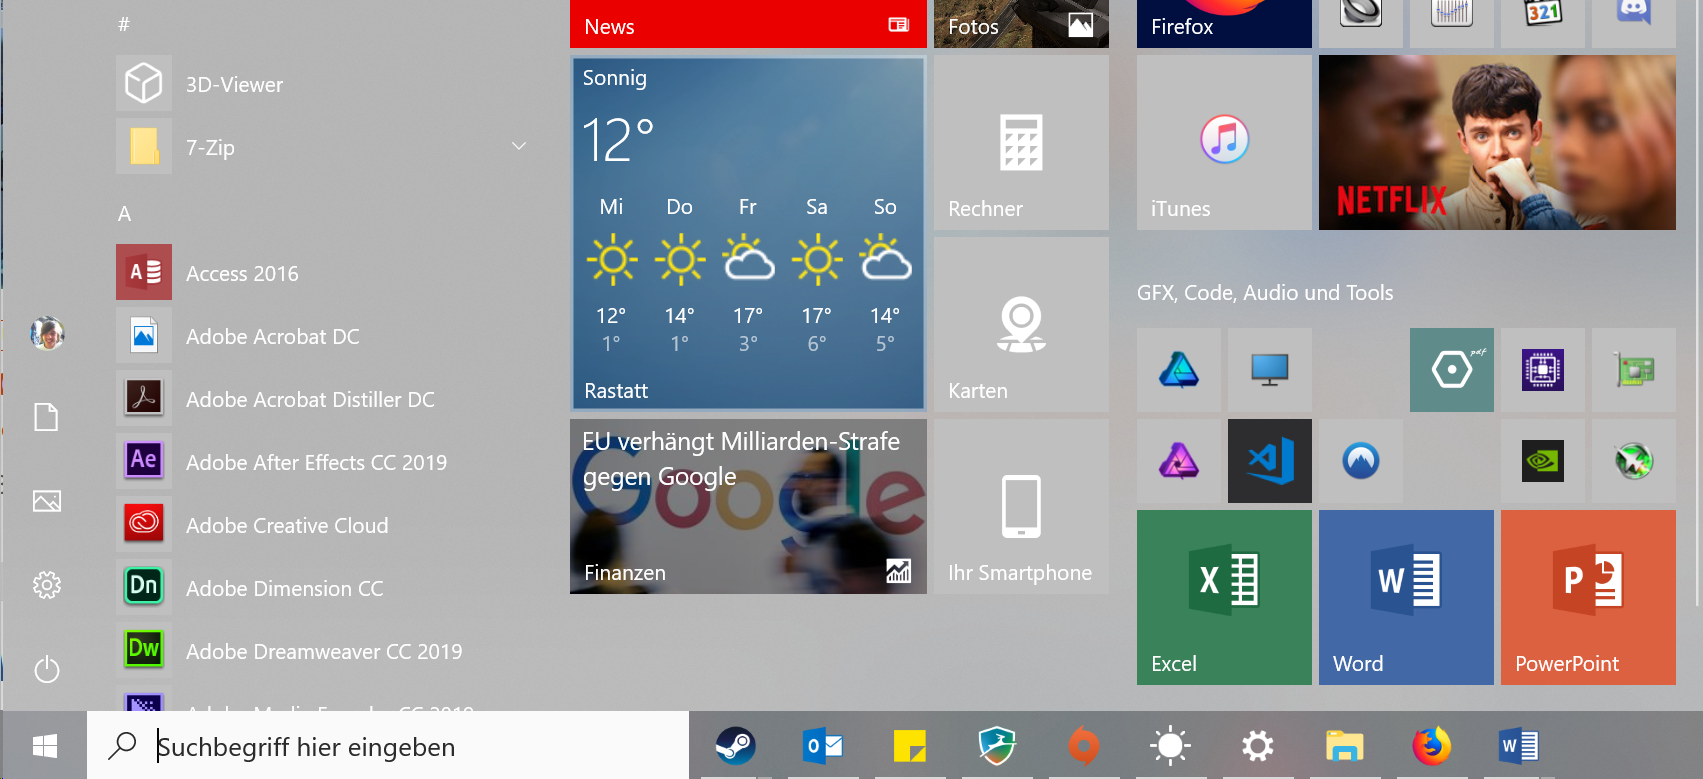
Task: Launch Word from the blue tile
Action: pos(1406,597)
